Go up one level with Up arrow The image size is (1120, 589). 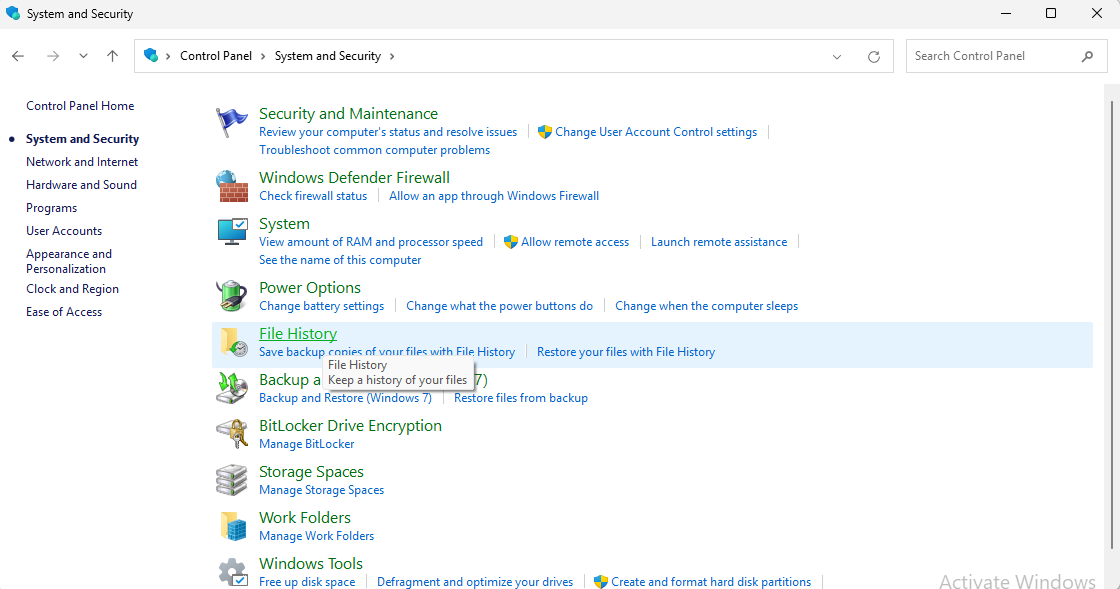coord(112,56)
